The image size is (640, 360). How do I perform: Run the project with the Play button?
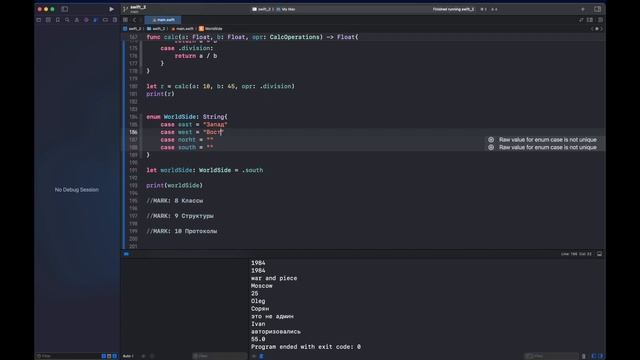coord(111,9)
